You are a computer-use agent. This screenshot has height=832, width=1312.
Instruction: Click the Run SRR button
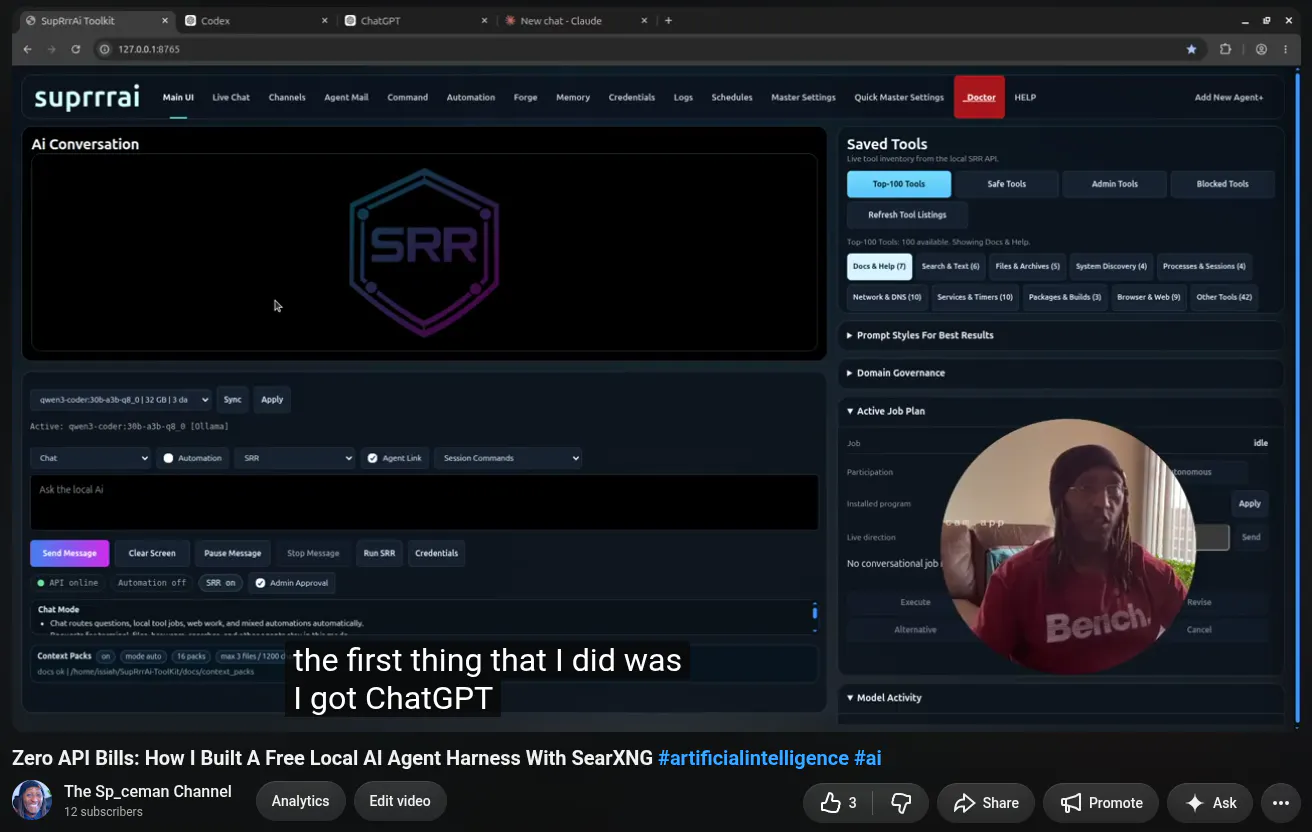tap(379, 553)
